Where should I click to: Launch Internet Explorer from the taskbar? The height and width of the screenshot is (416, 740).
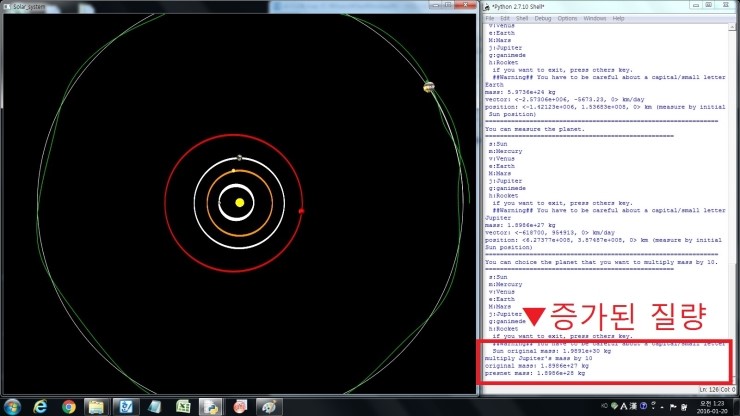pos(40,406)
